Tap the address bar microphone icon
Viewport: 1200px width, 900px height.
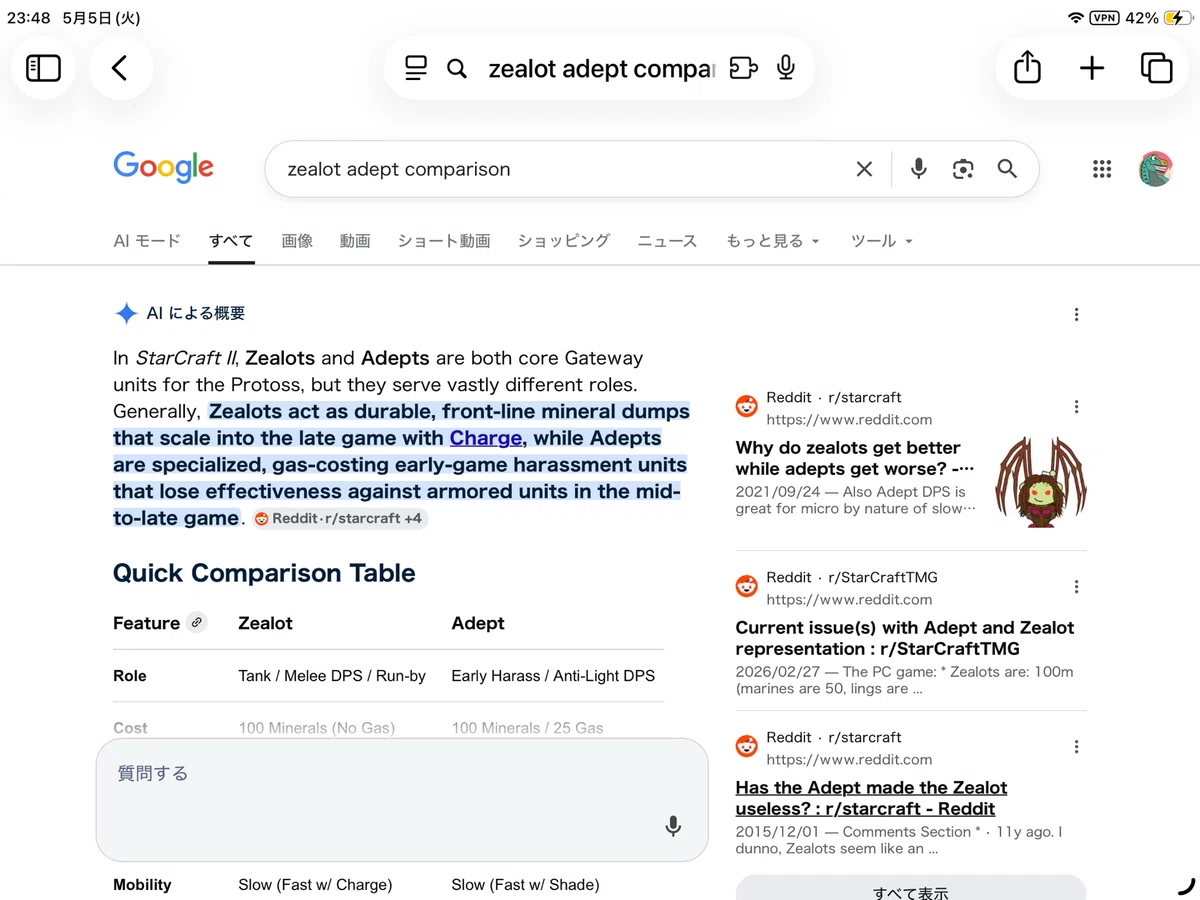coord(786,68)
